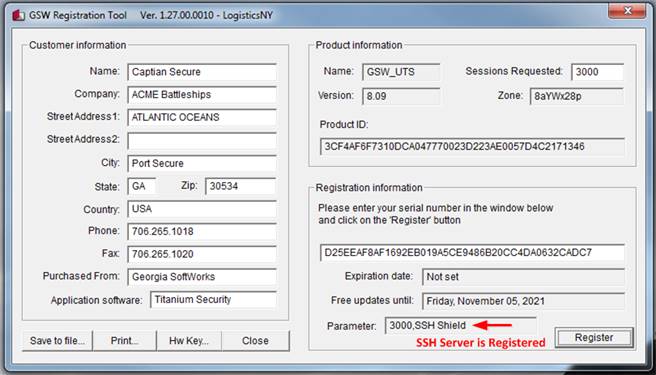The height and width of the screenshot is (375, 656).
Task: Select the Sessions Requested field
Action: click(x=597, y=72)
